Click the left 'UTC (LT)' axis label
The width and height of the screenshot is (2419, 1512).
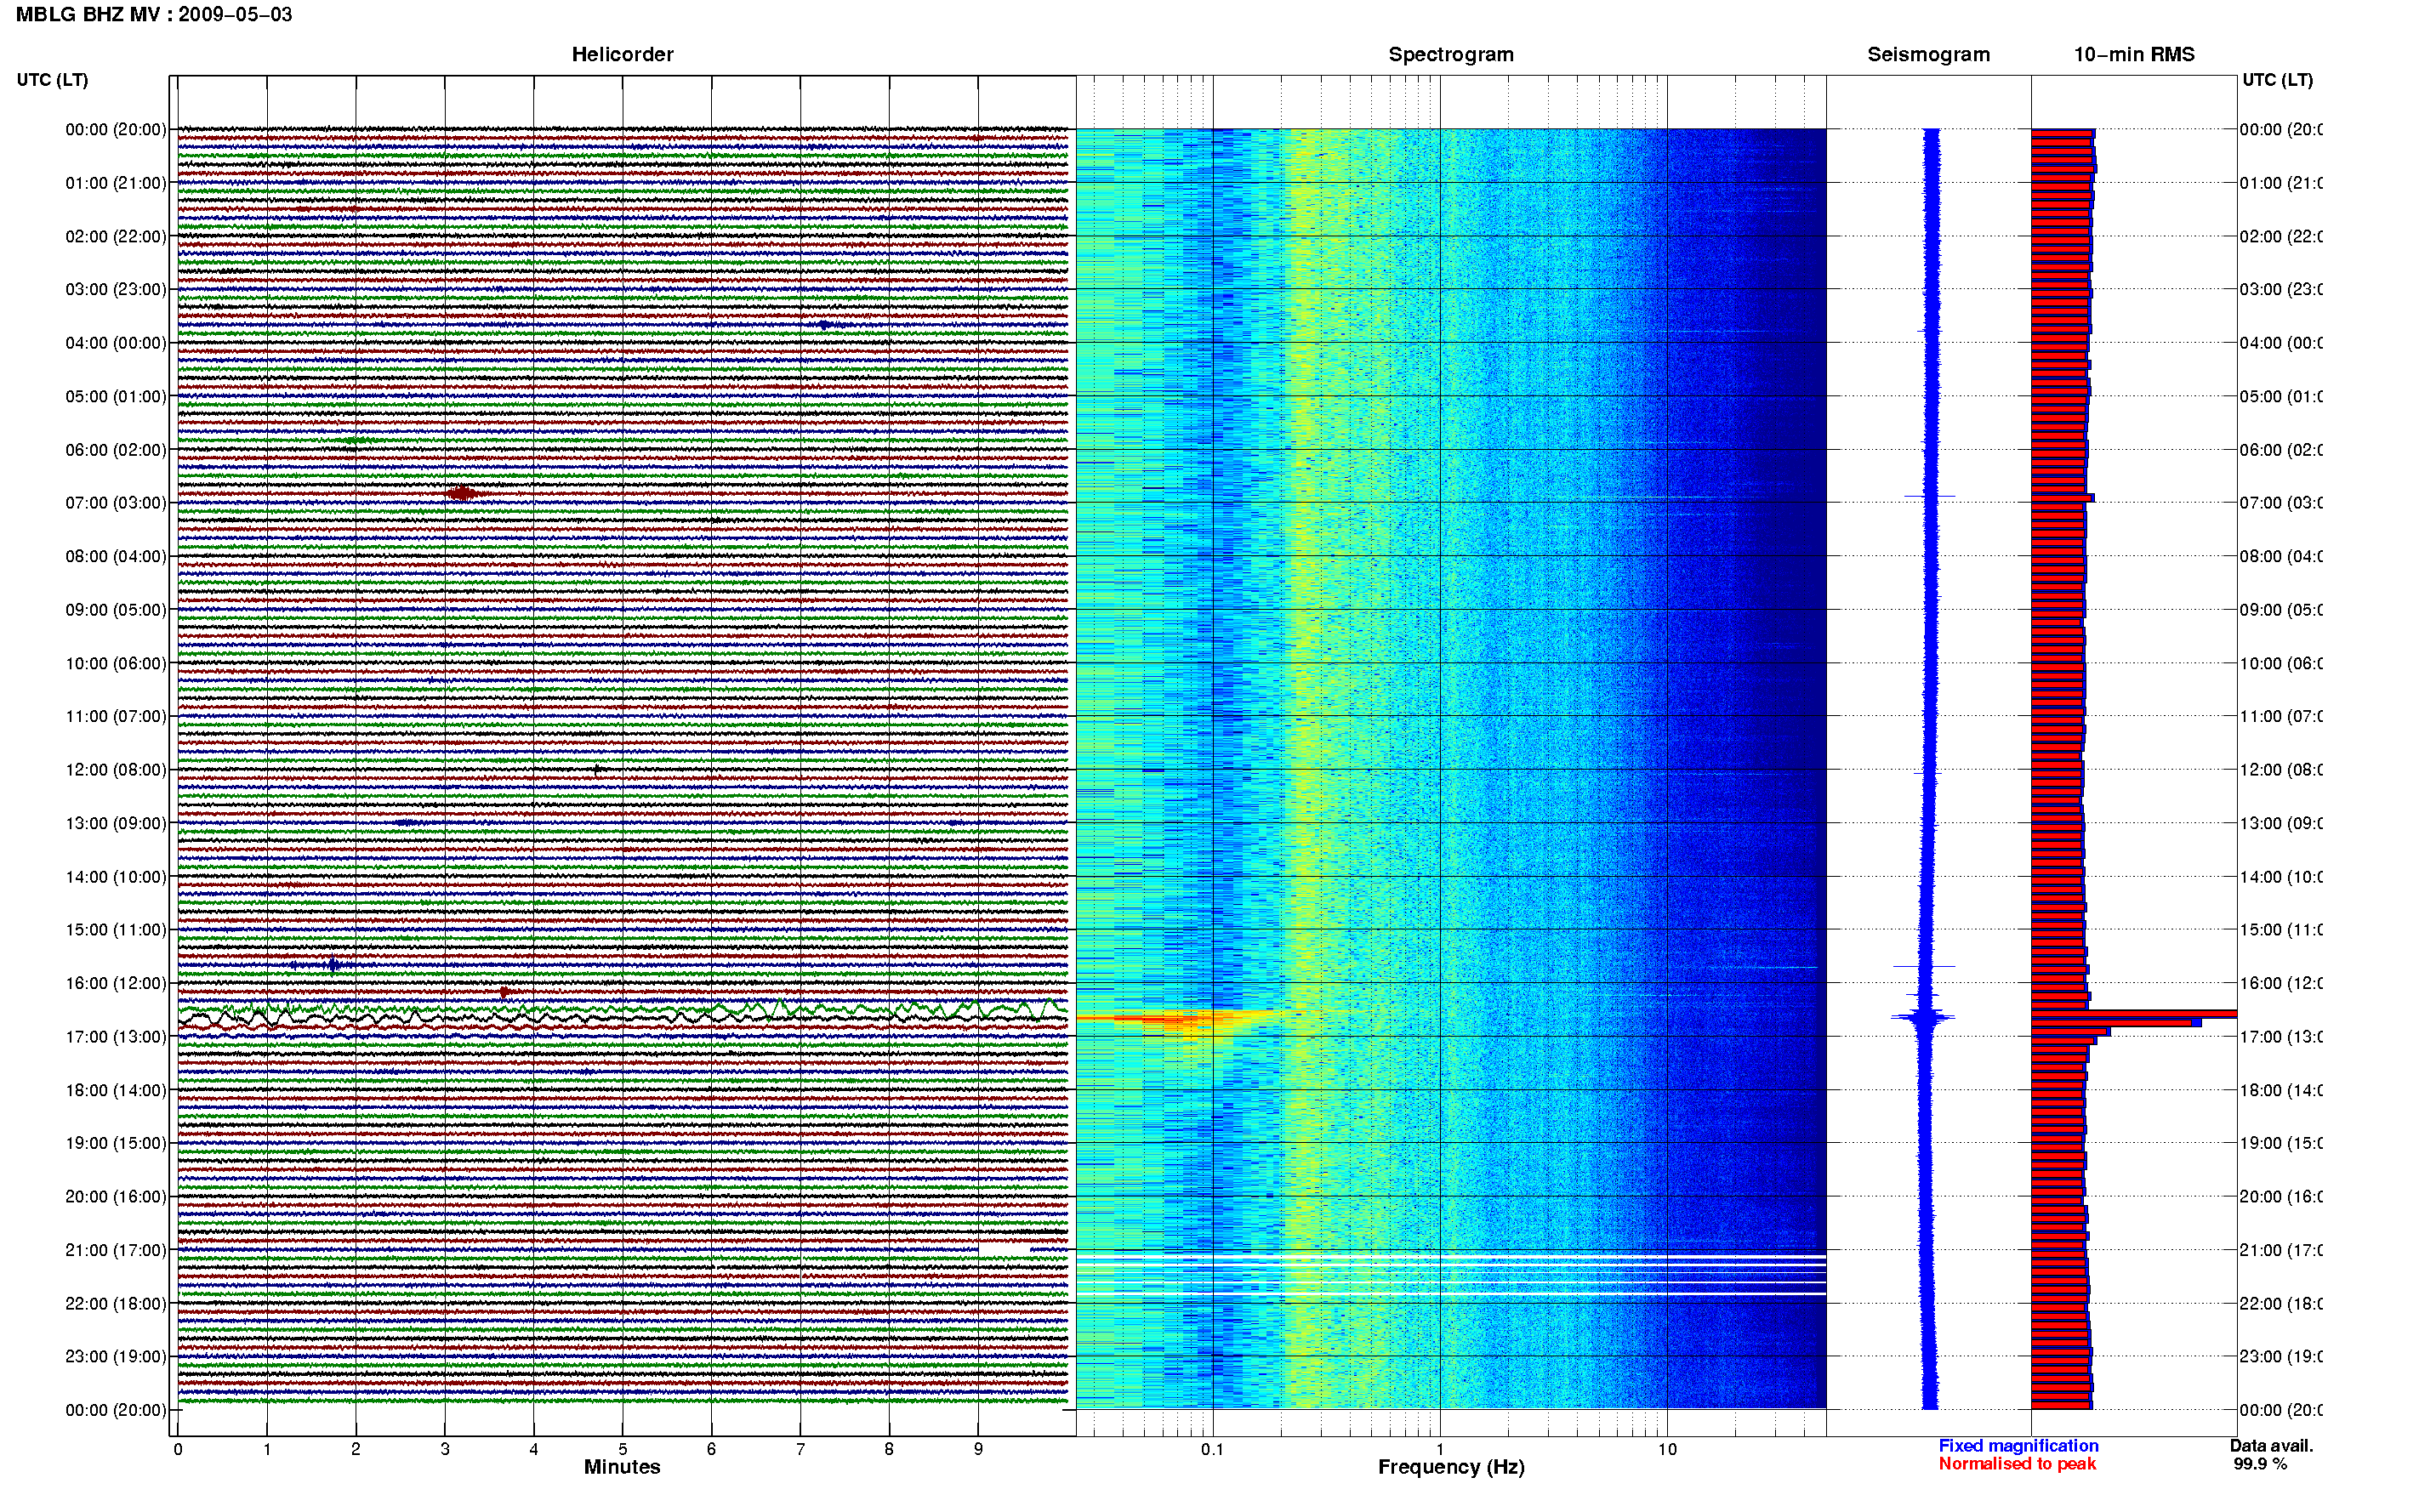tap(52, 80)
